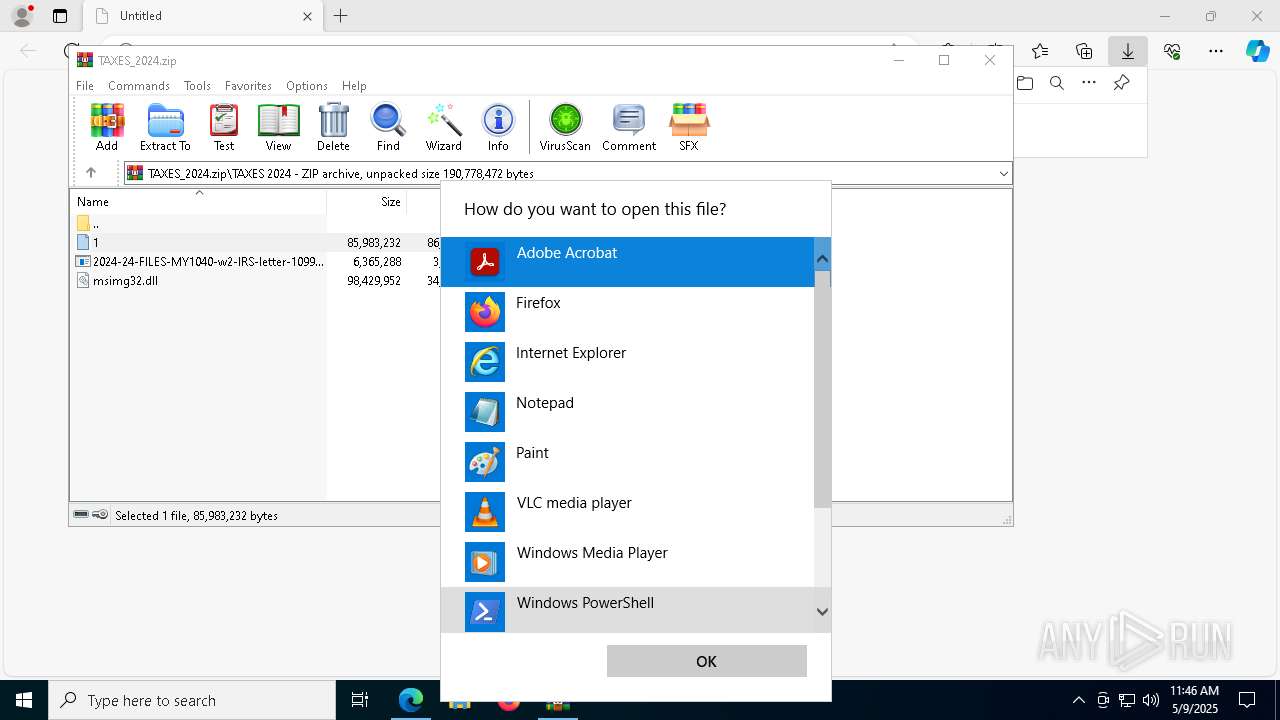Choose VLC media player option
This screenshot has width=1280, height=720.
628,512
